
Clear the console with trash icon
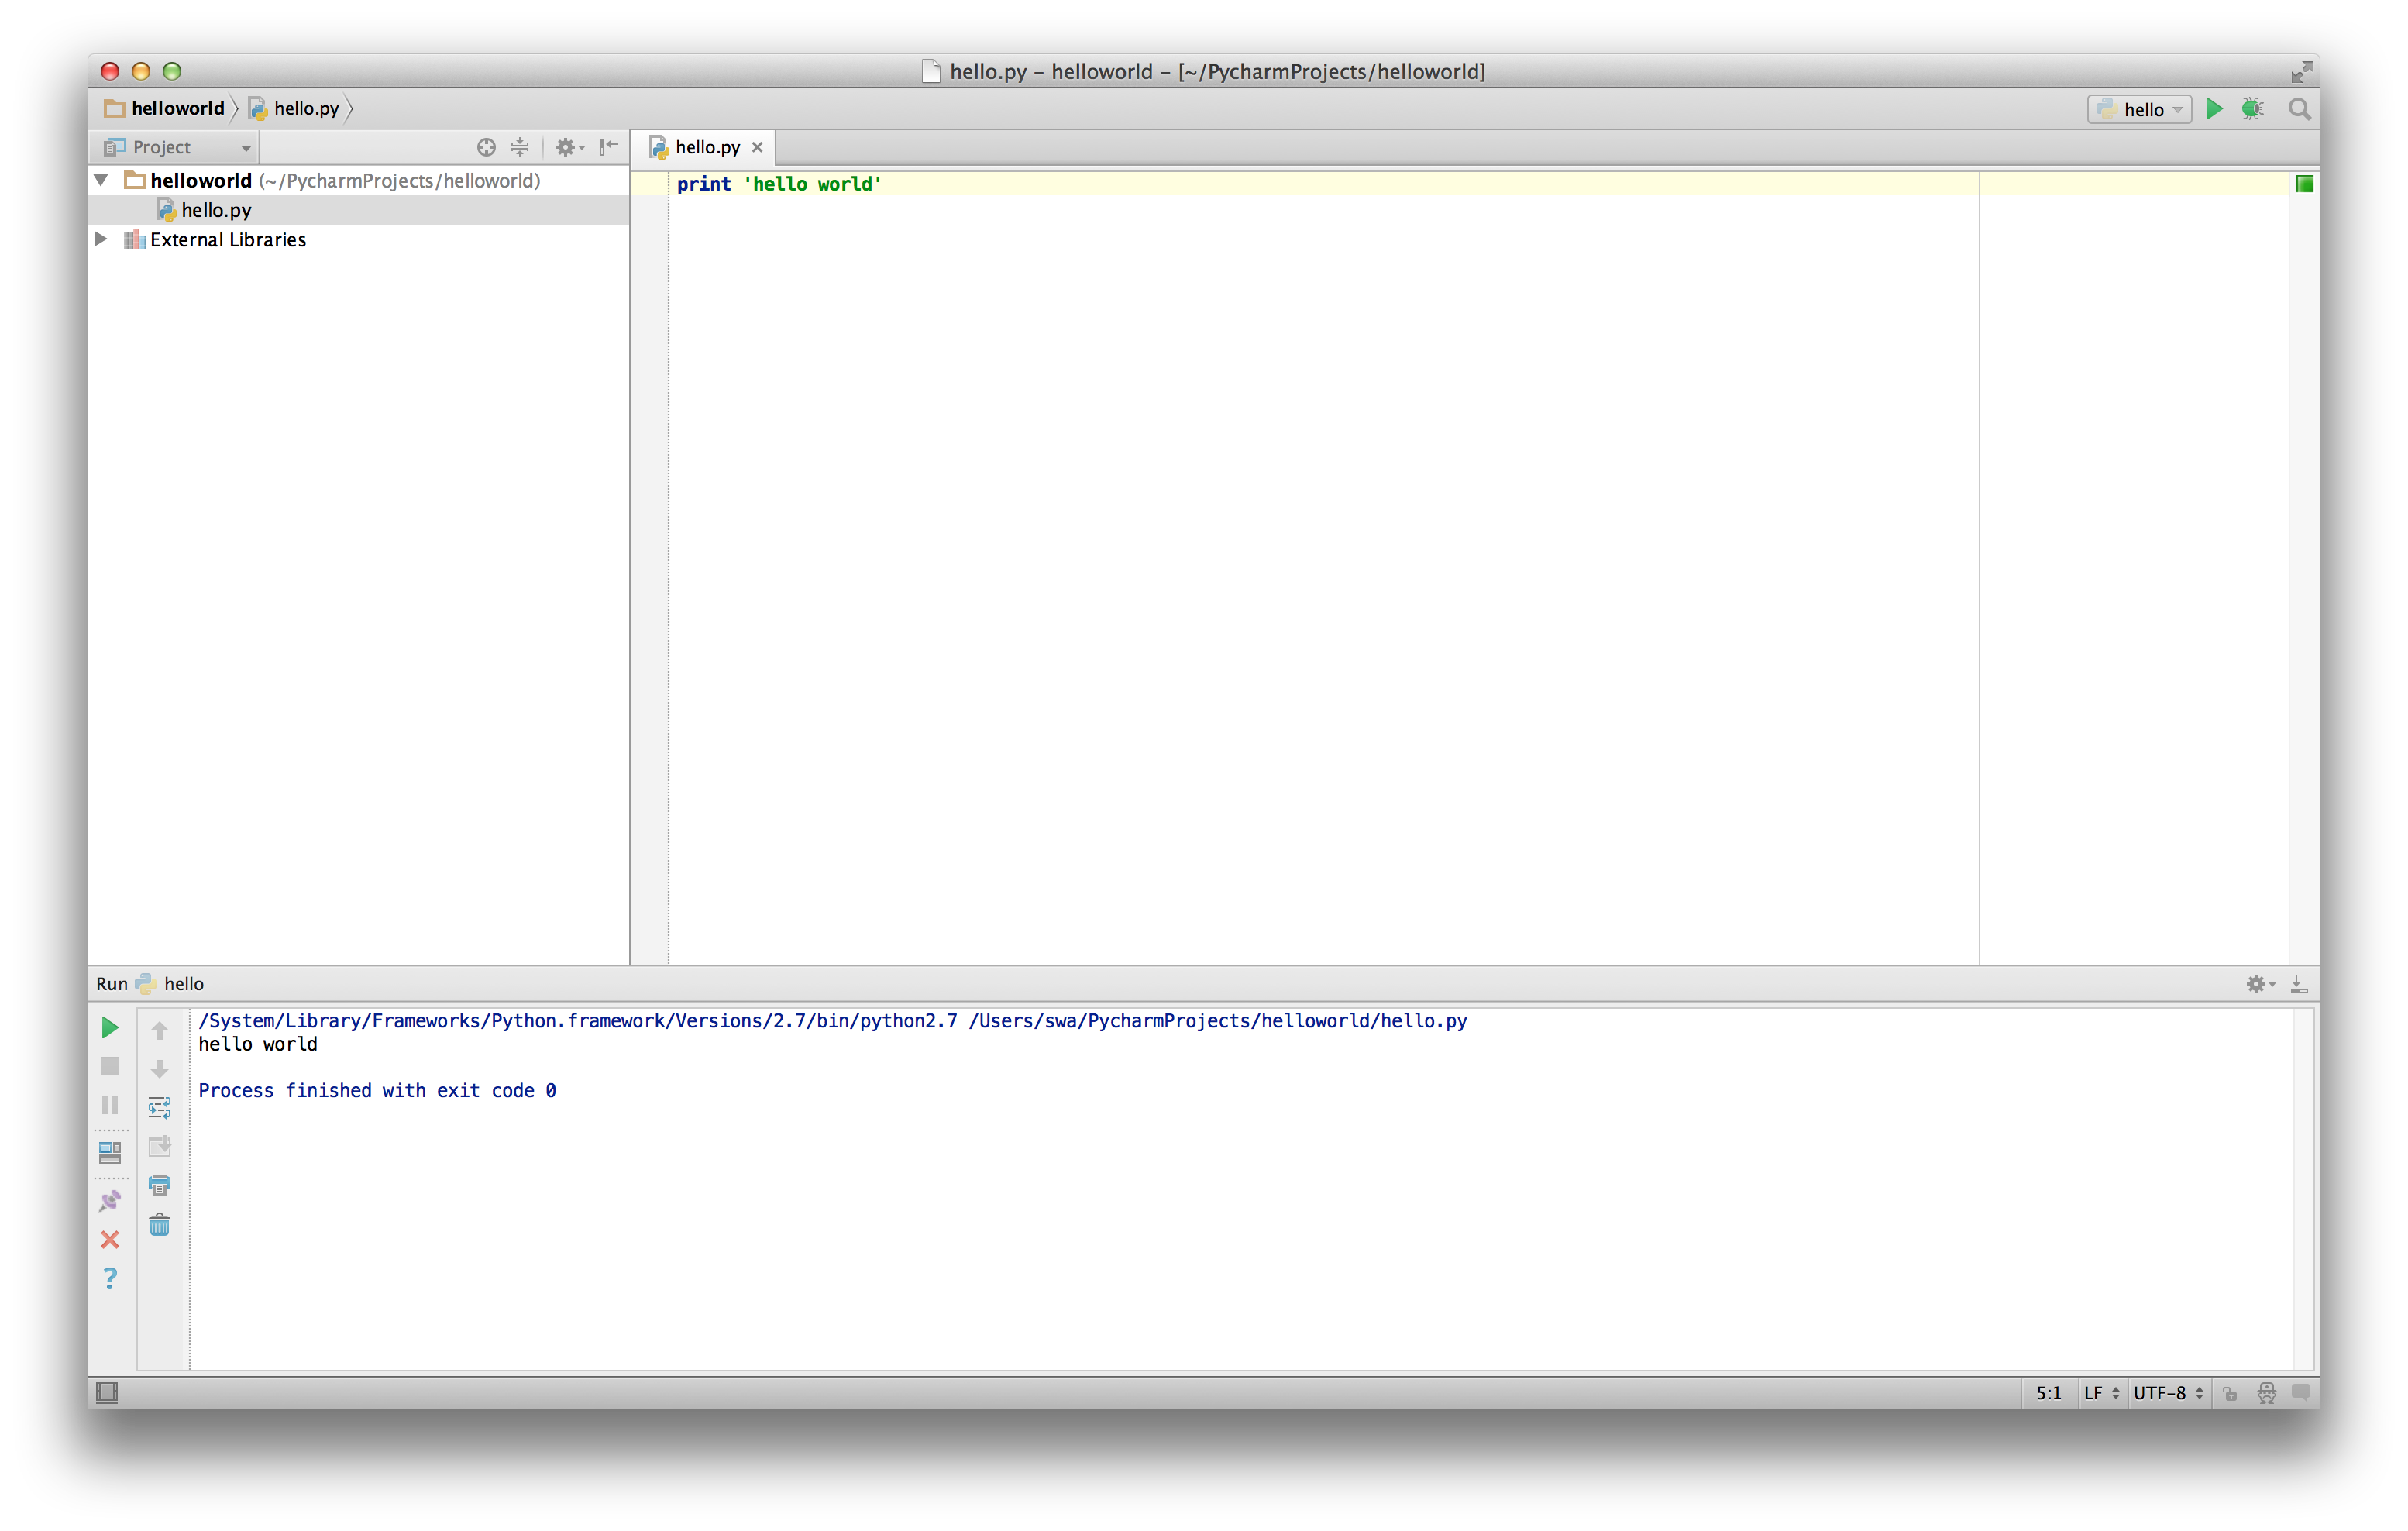click(x=159, y=1225)
